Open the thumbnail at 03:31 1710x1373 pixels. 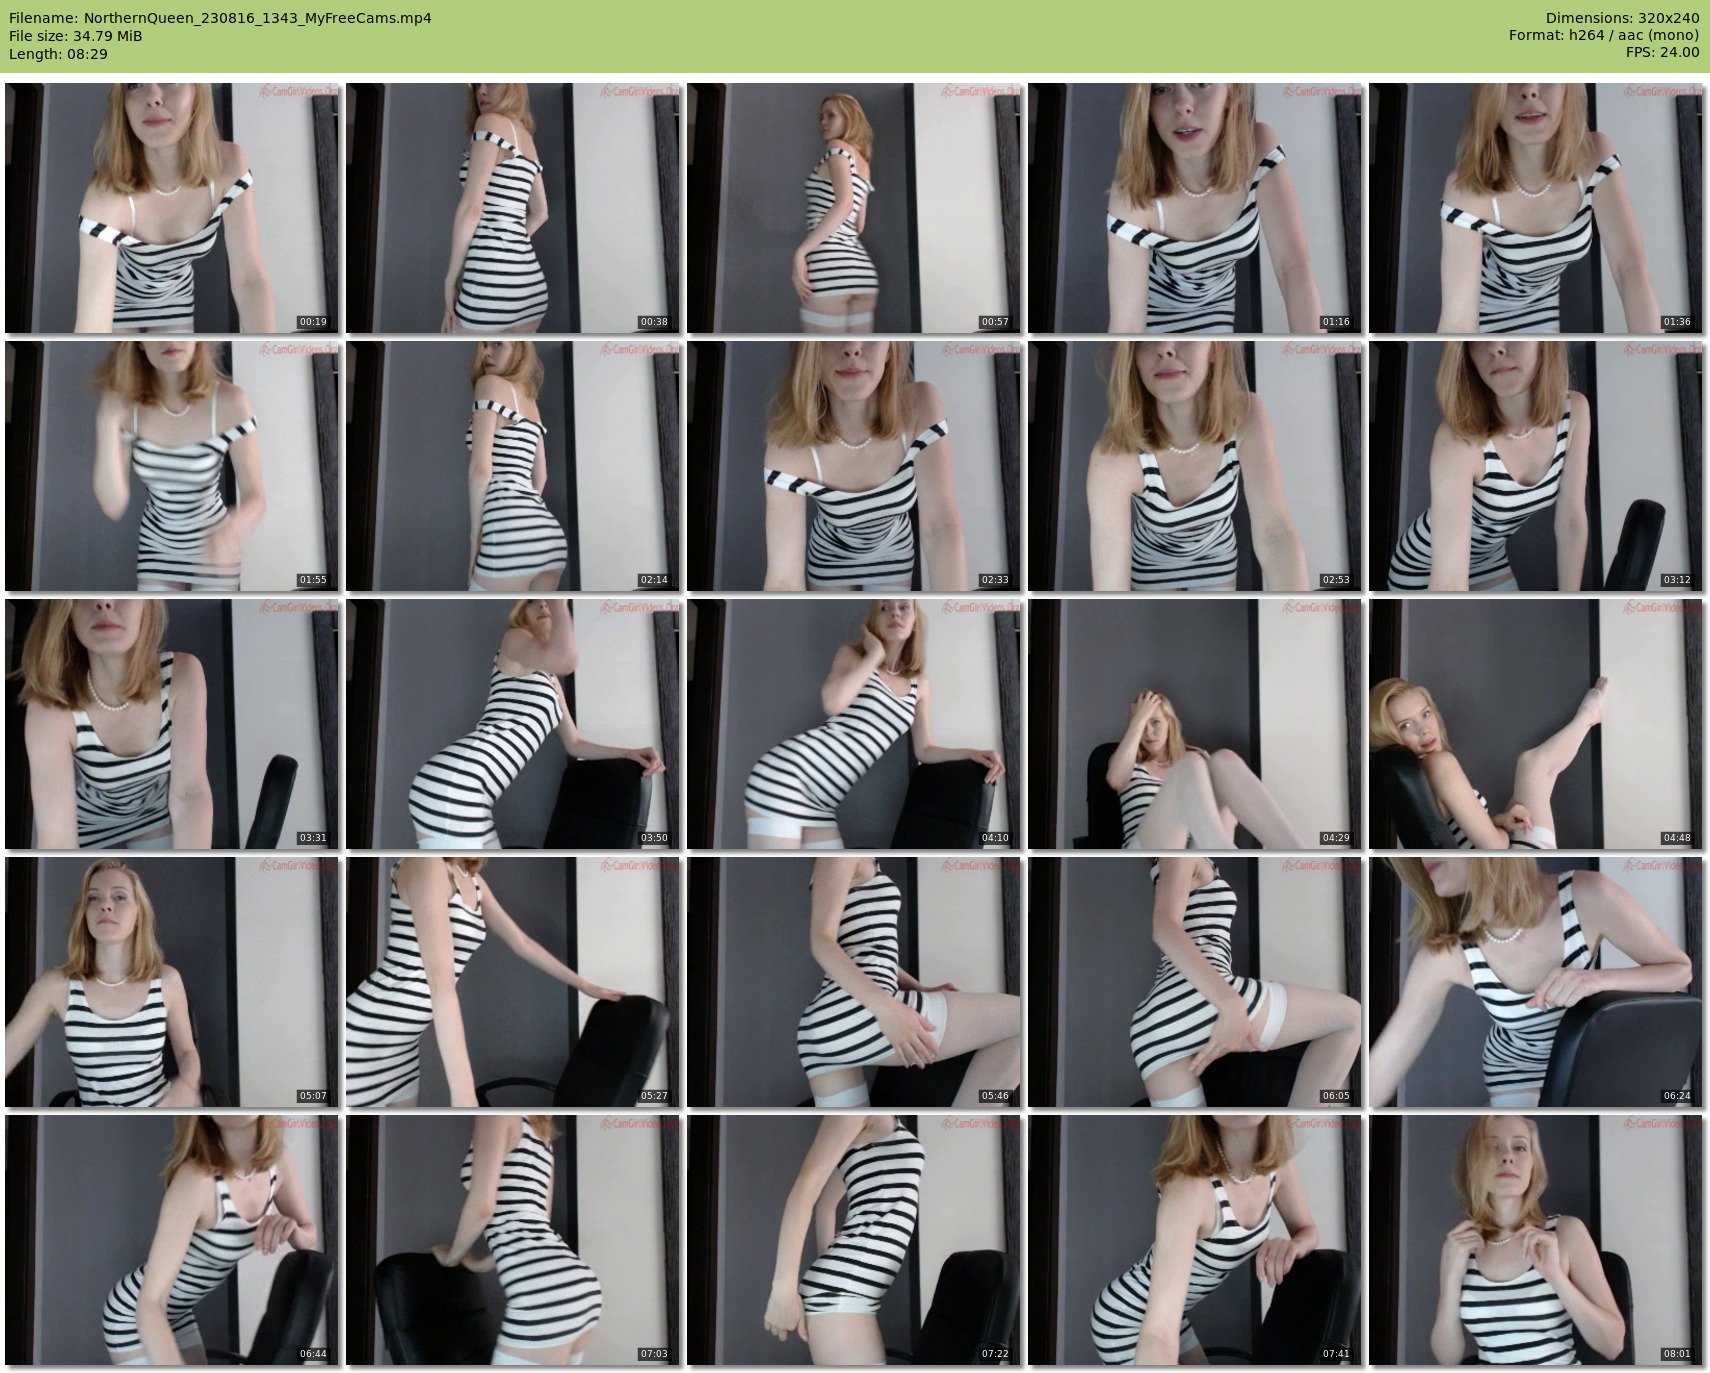click(172, 724)
